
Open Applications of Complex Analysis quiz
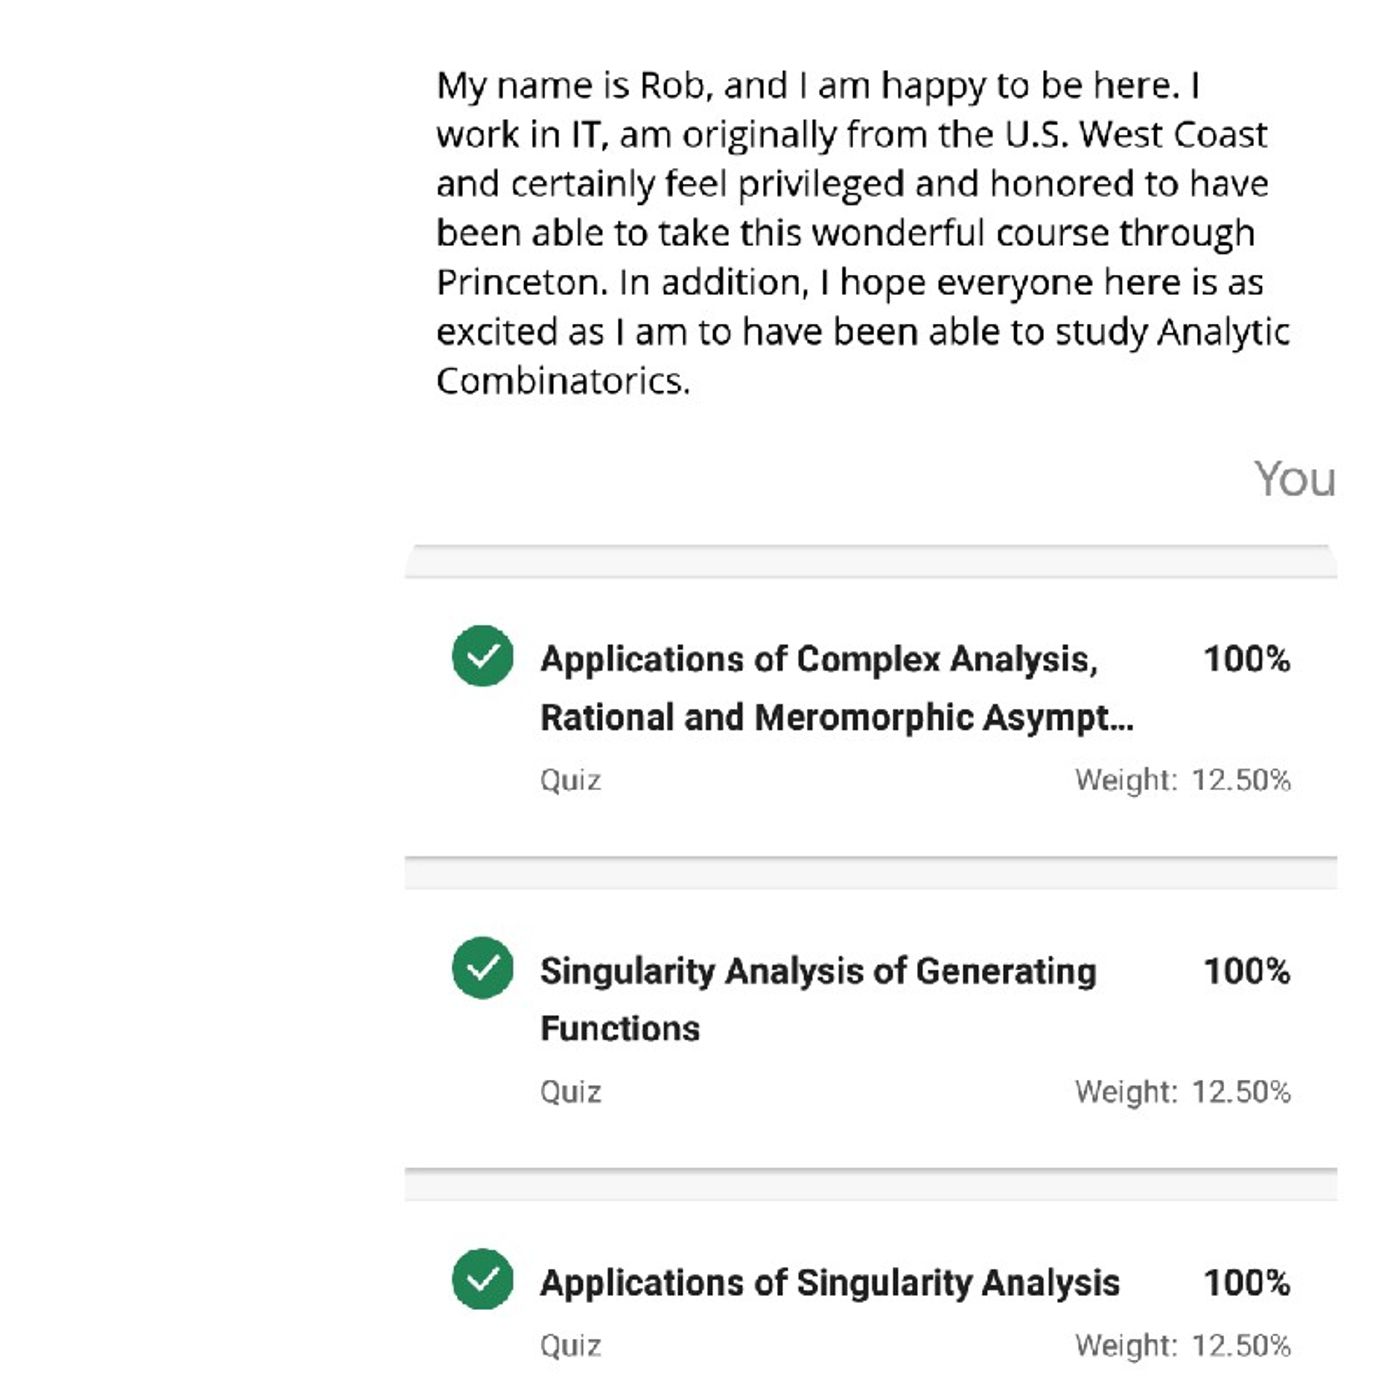[x=838, y=688]
